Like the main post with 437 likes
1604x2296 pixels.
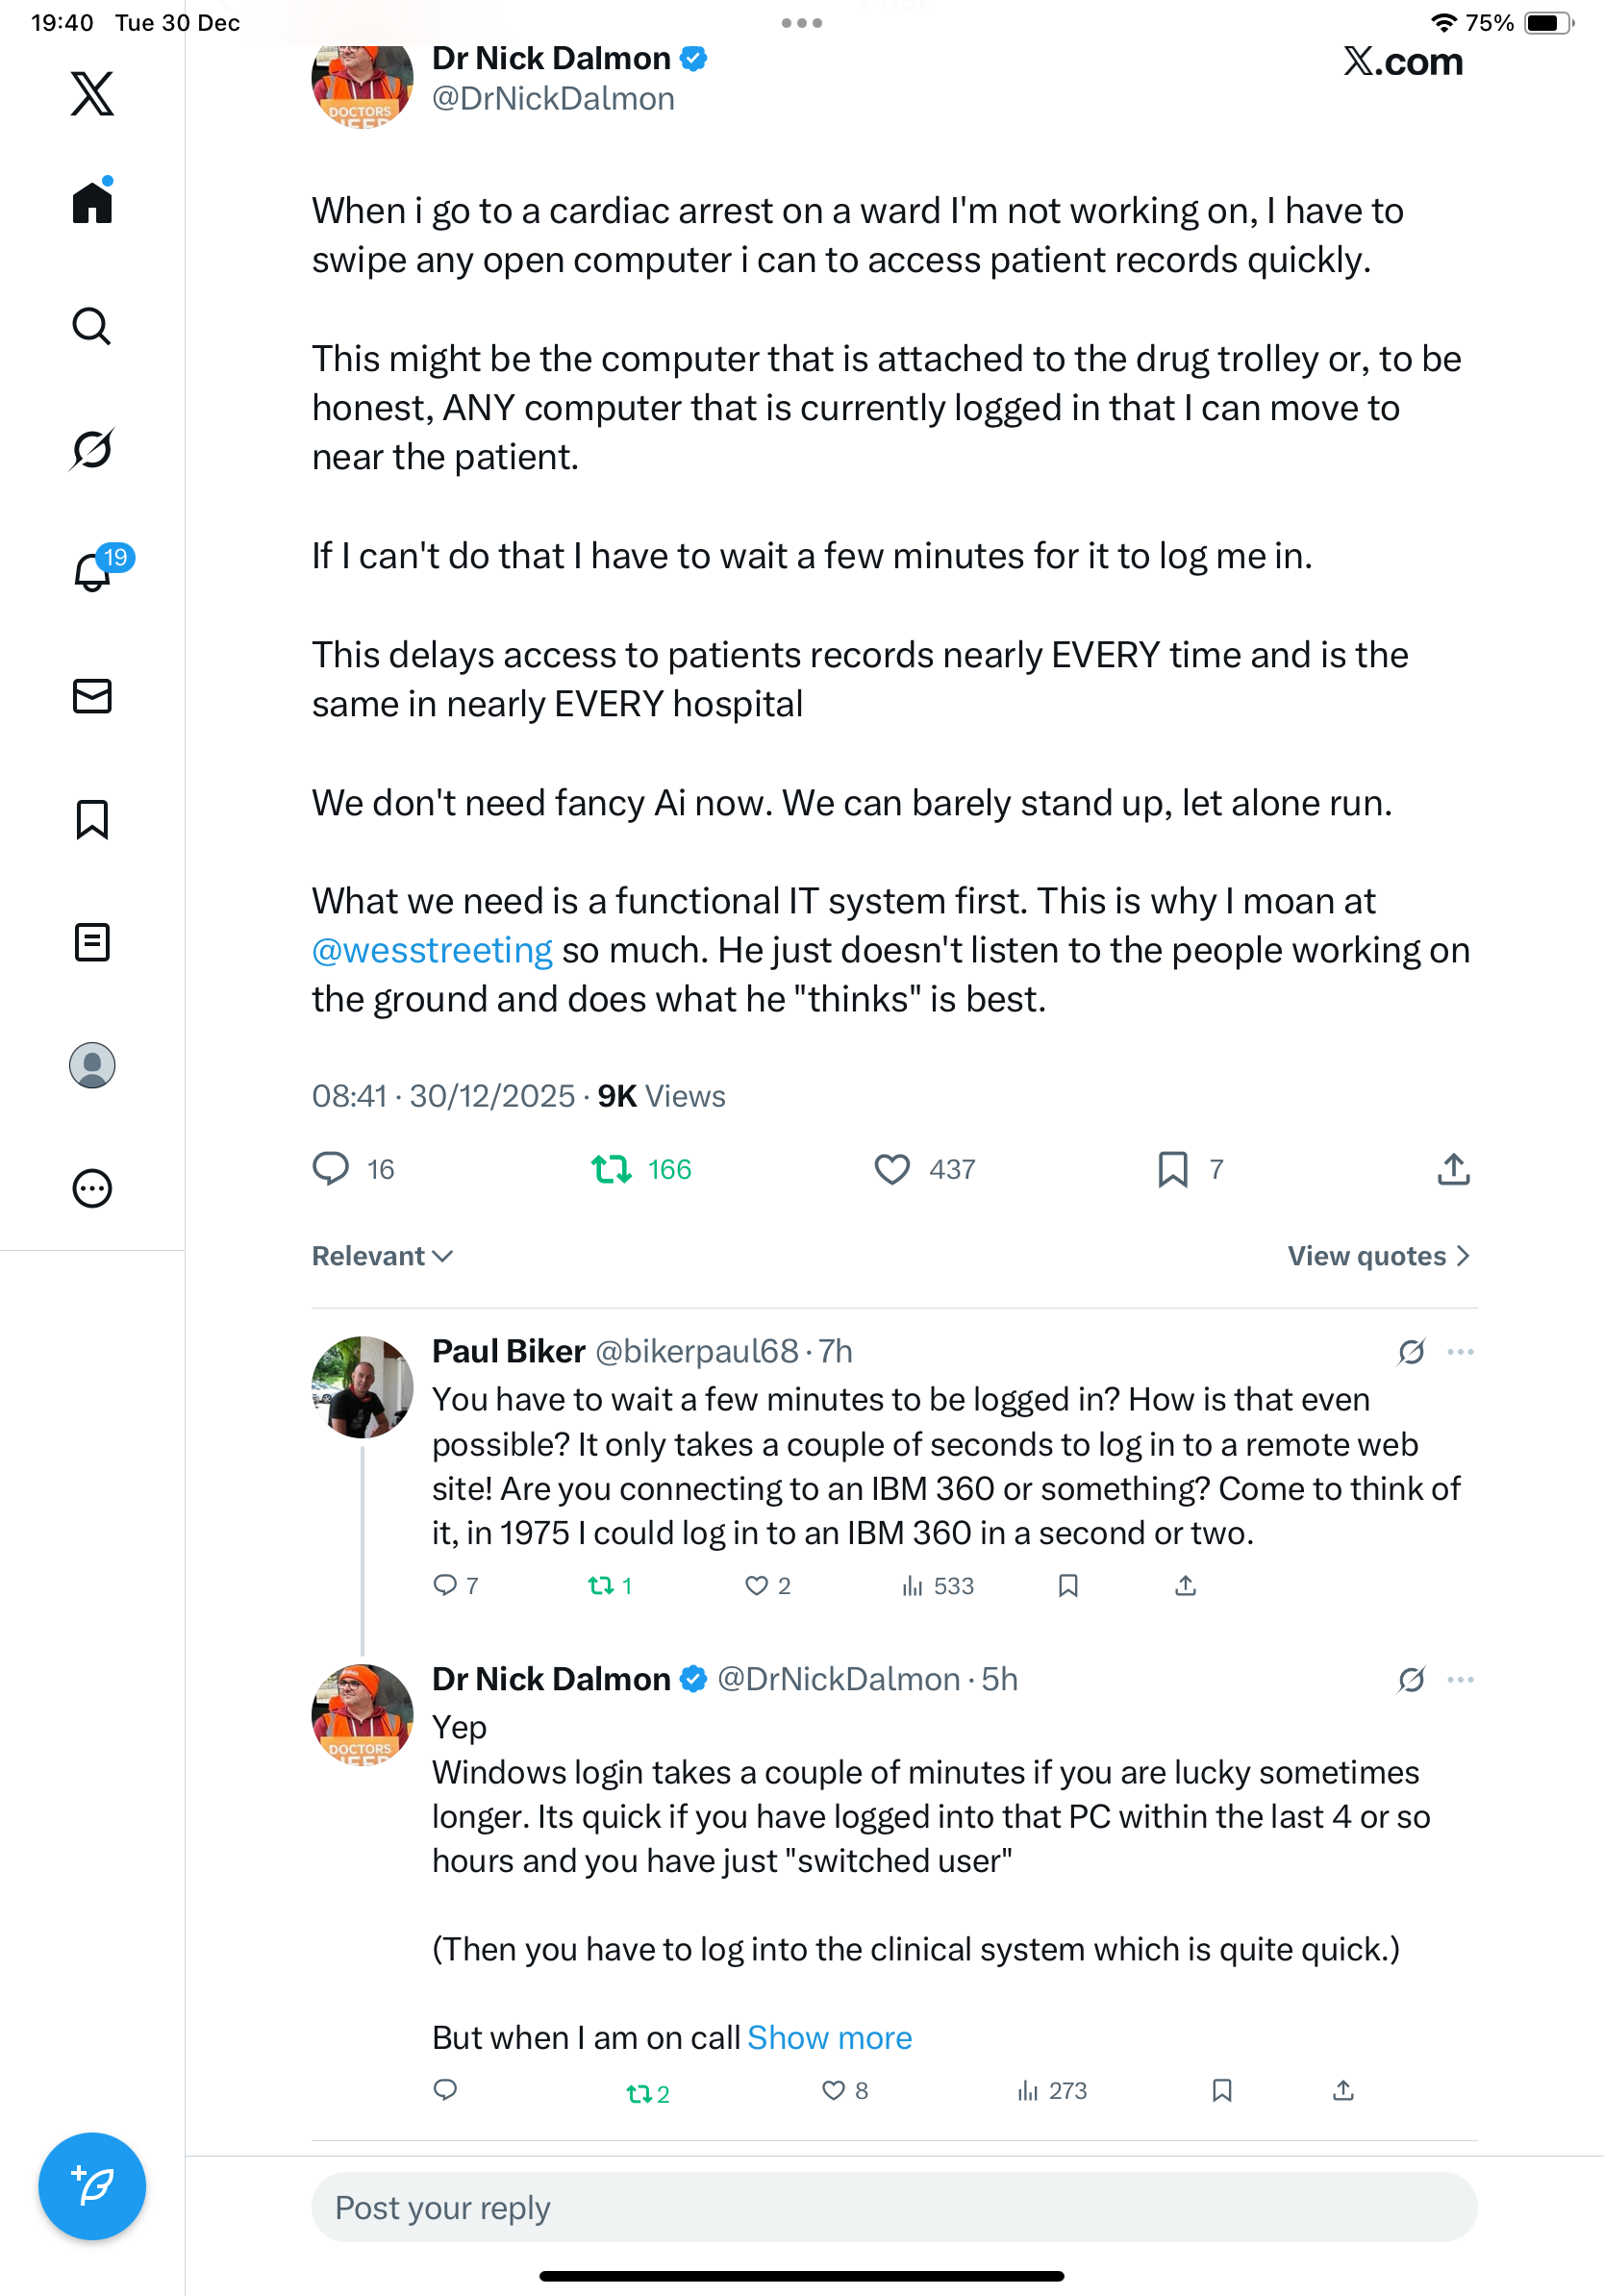click(x=892, y=1169)
